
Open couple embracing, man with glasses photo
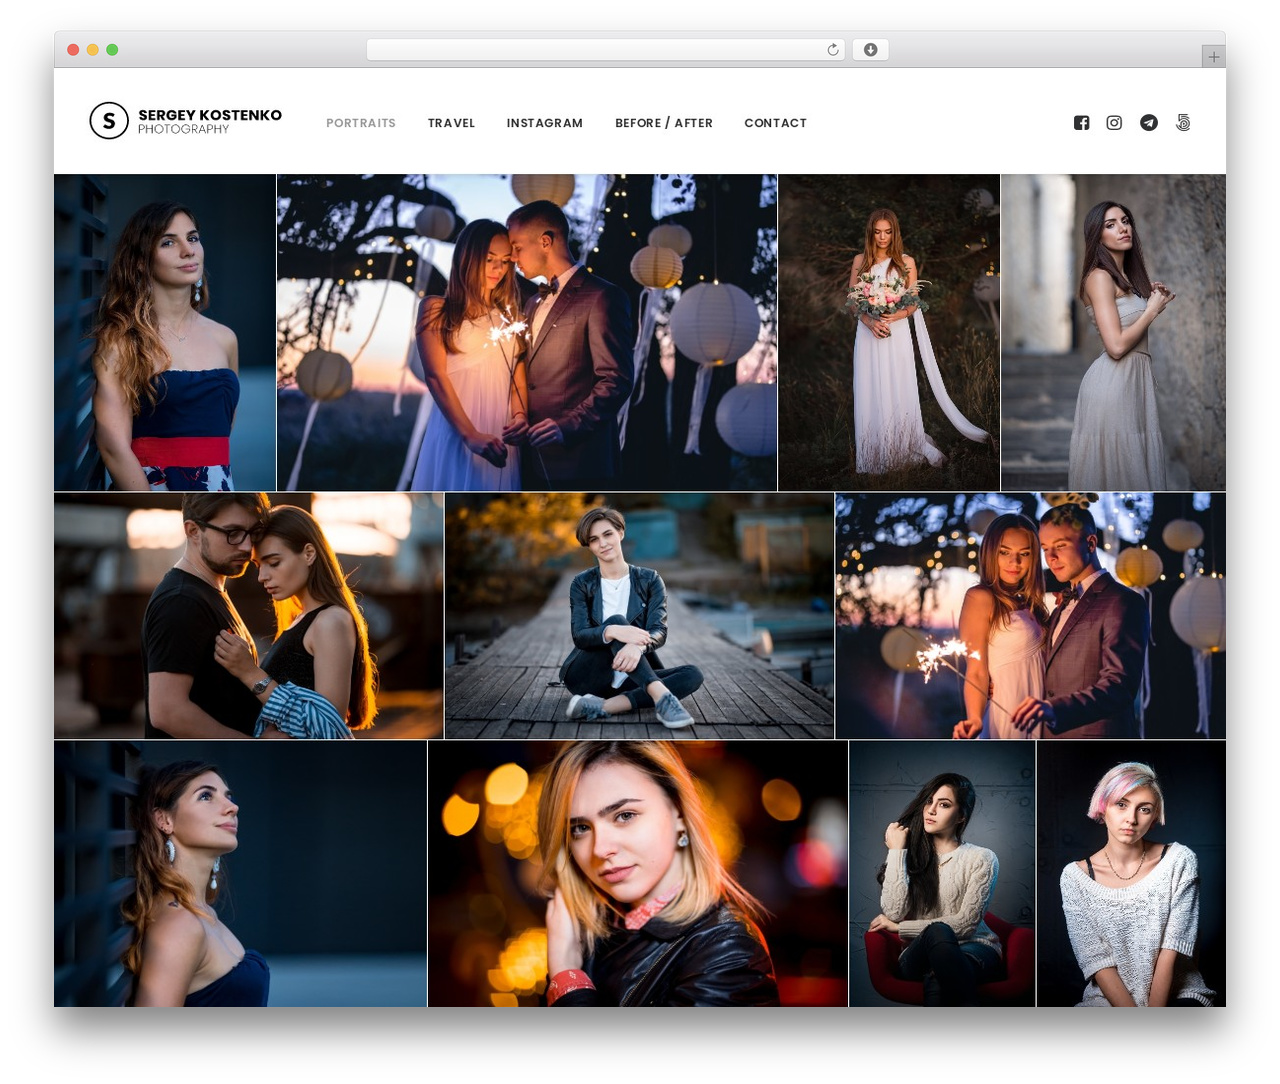click(x=249, y=616)
